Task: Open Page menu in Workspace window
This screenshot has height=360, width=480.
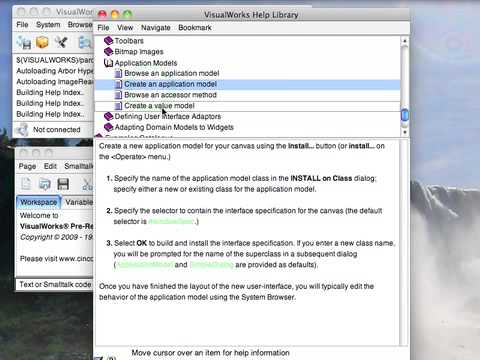Action: (x=27, y=166)
